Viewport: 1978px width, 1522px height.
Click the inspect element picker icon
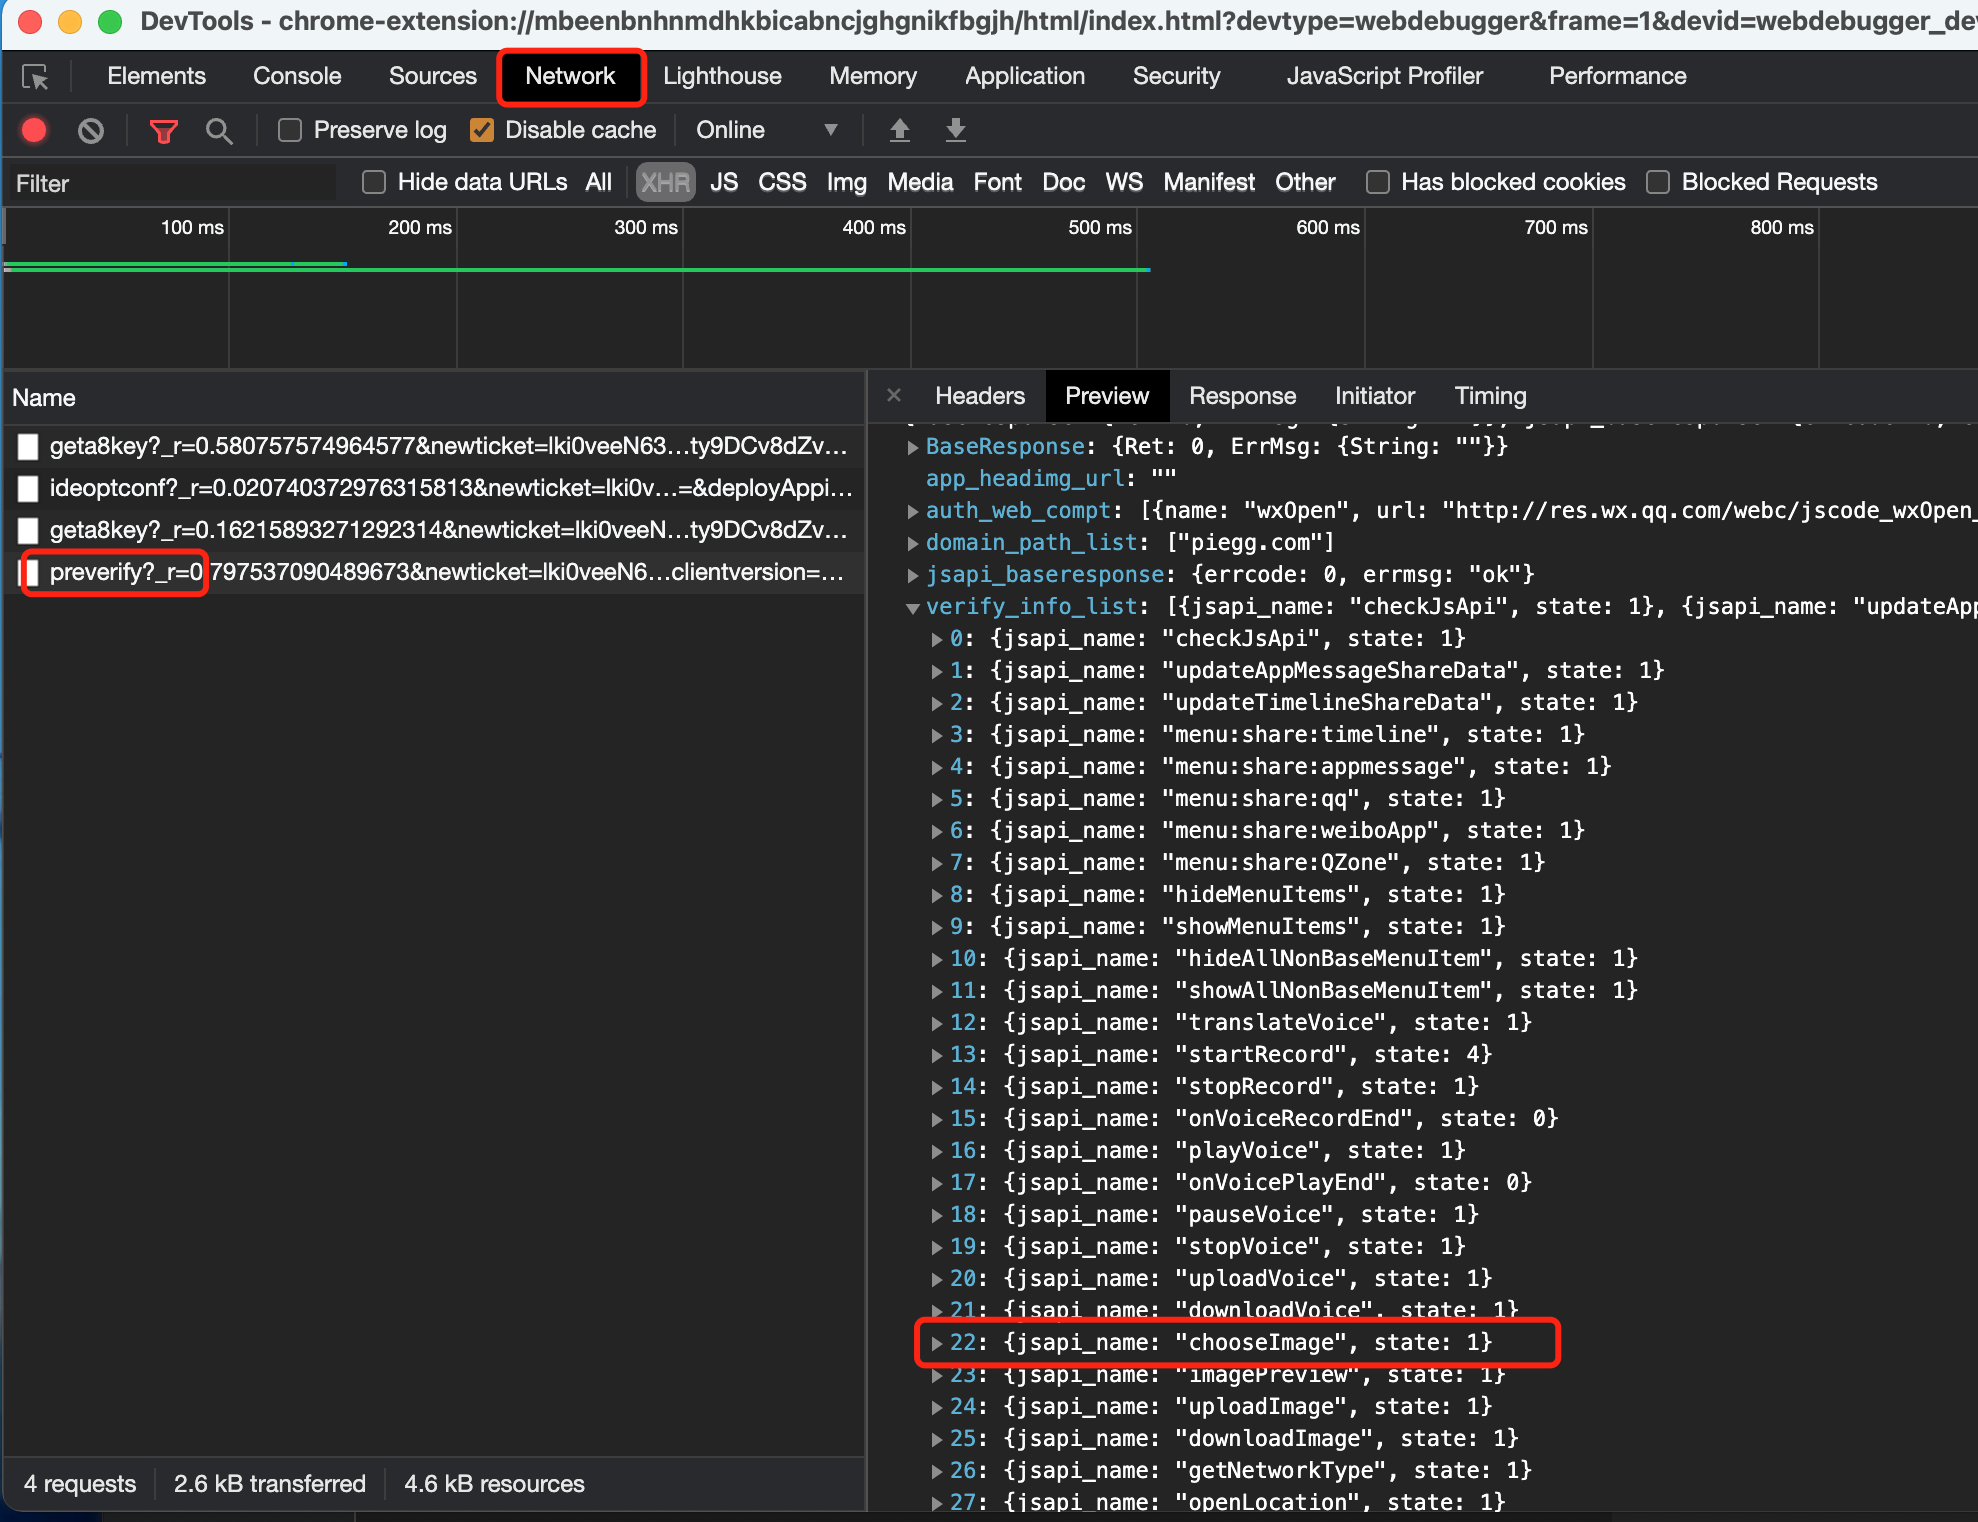(36, 77)
